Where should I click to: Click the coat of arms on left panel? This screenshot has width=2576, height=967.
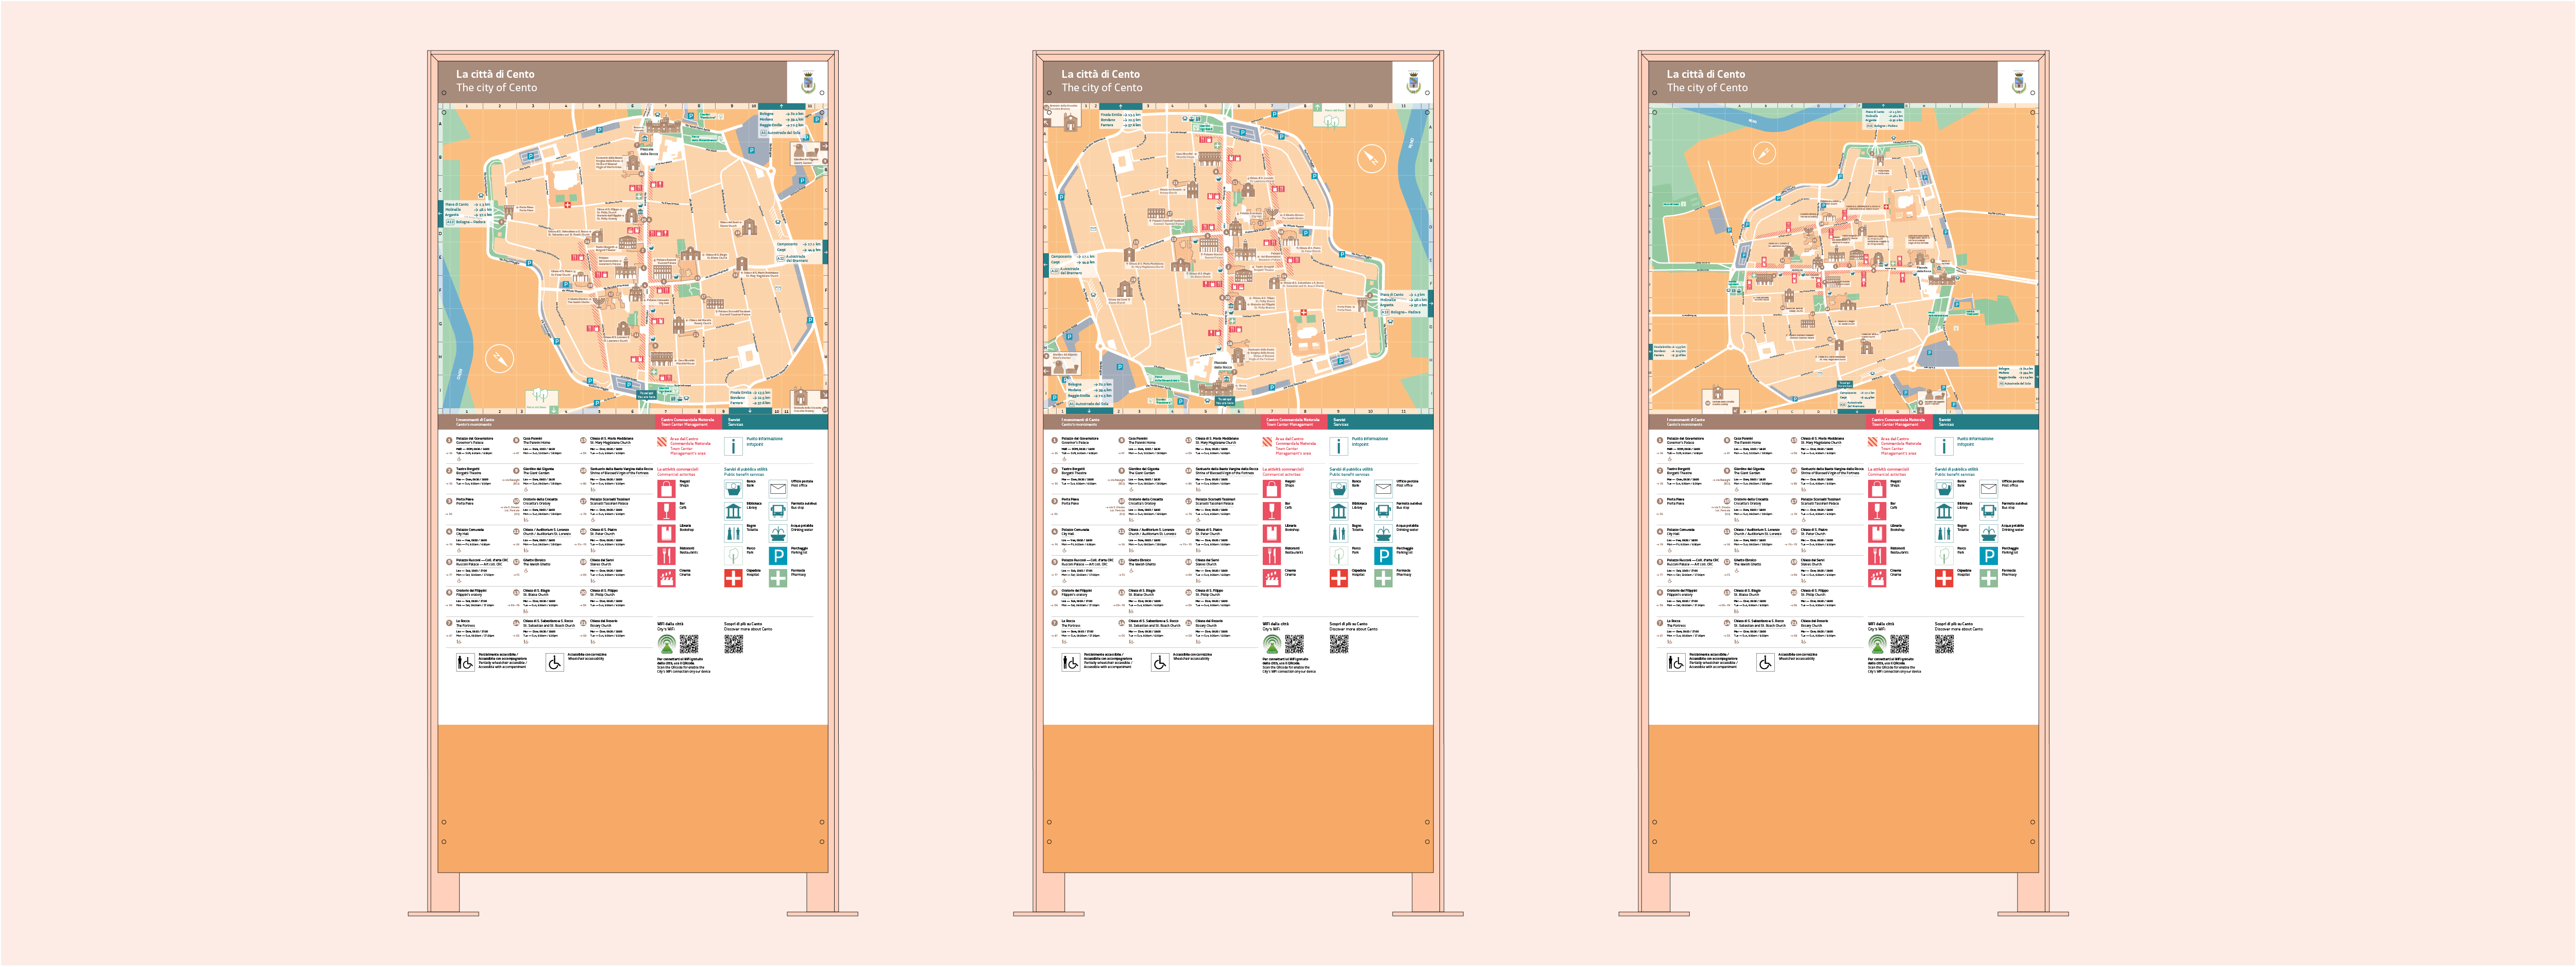(x=808, y=81)
